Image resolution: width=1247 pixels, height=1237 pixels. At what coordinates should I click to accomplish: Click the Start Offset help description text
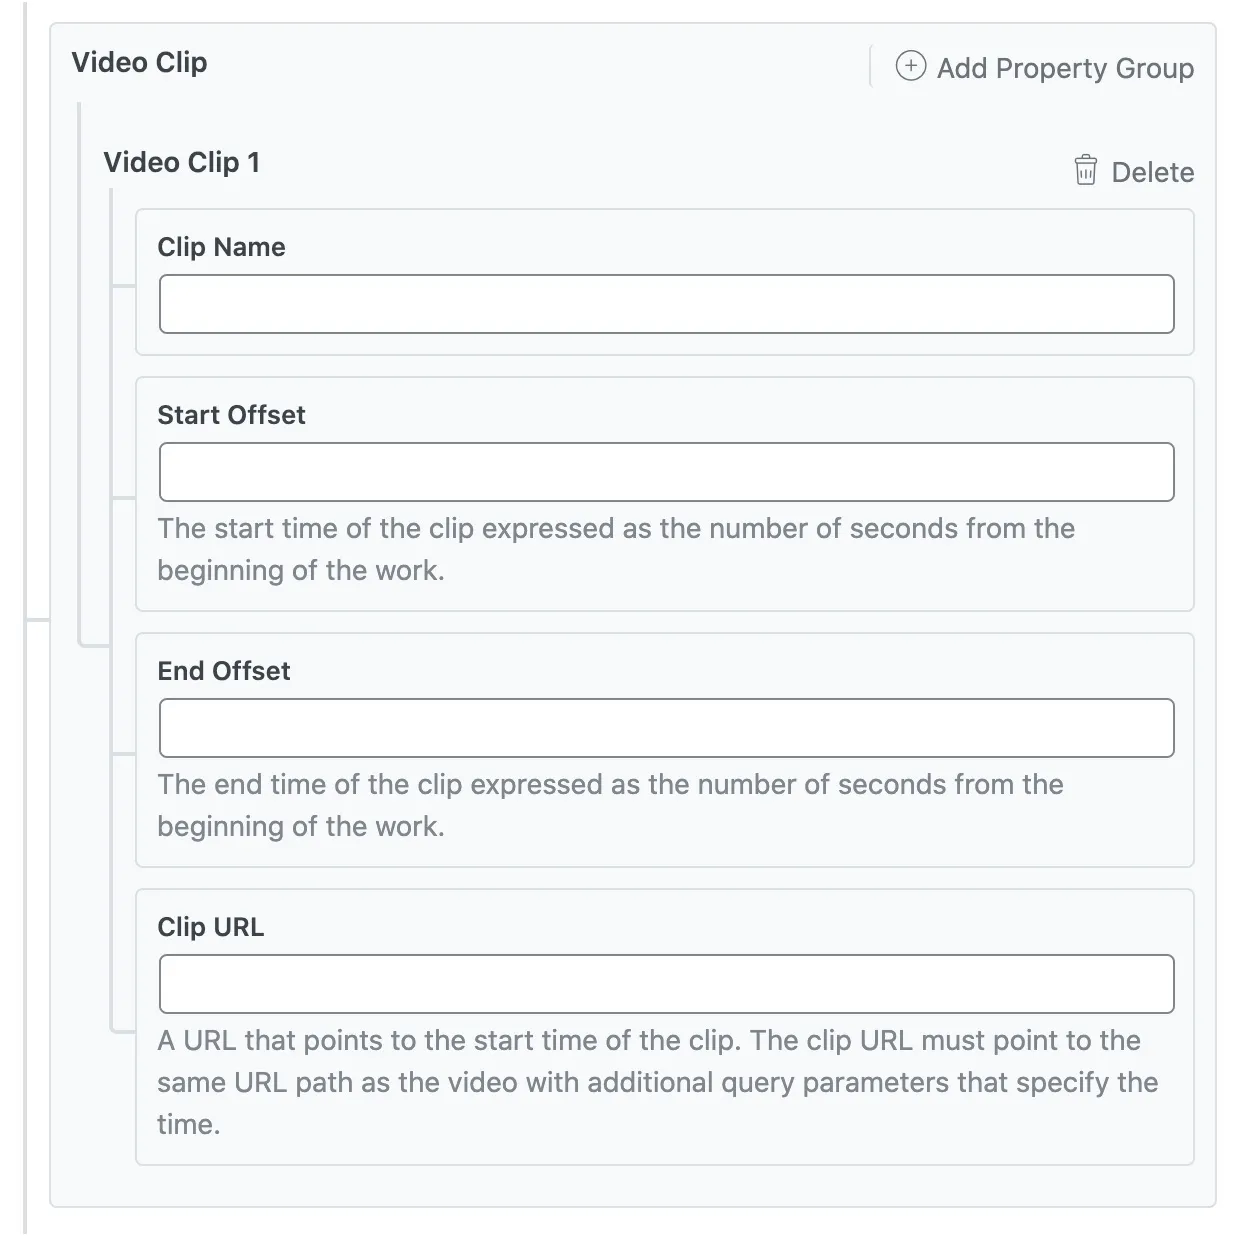(x=615, y=549)
